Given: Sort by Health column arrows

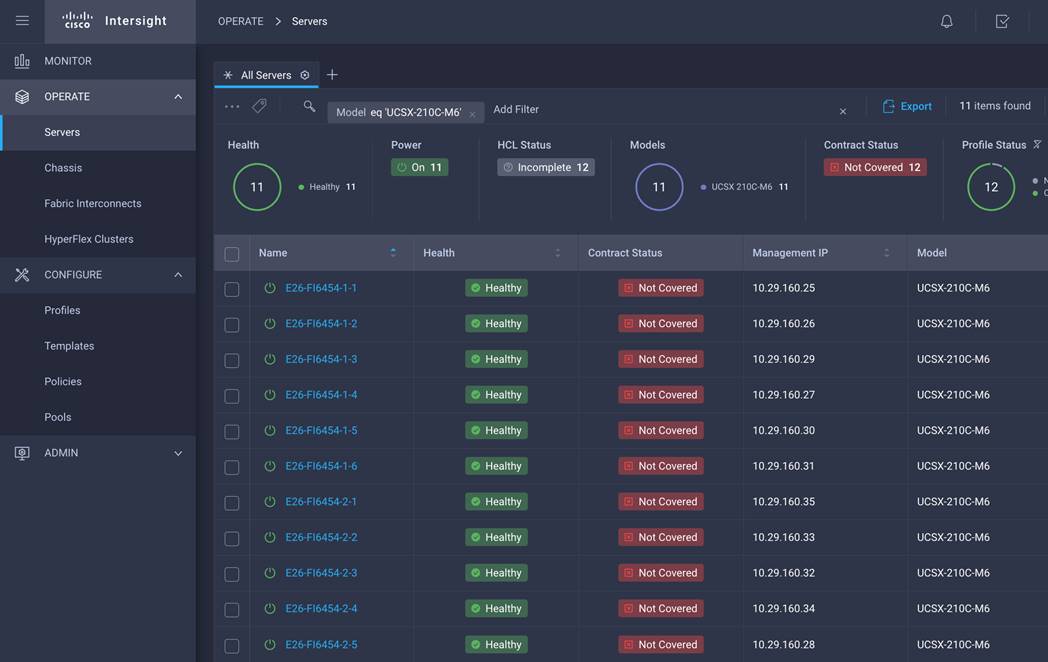Looking at the screenshot, I should [557, 252].
